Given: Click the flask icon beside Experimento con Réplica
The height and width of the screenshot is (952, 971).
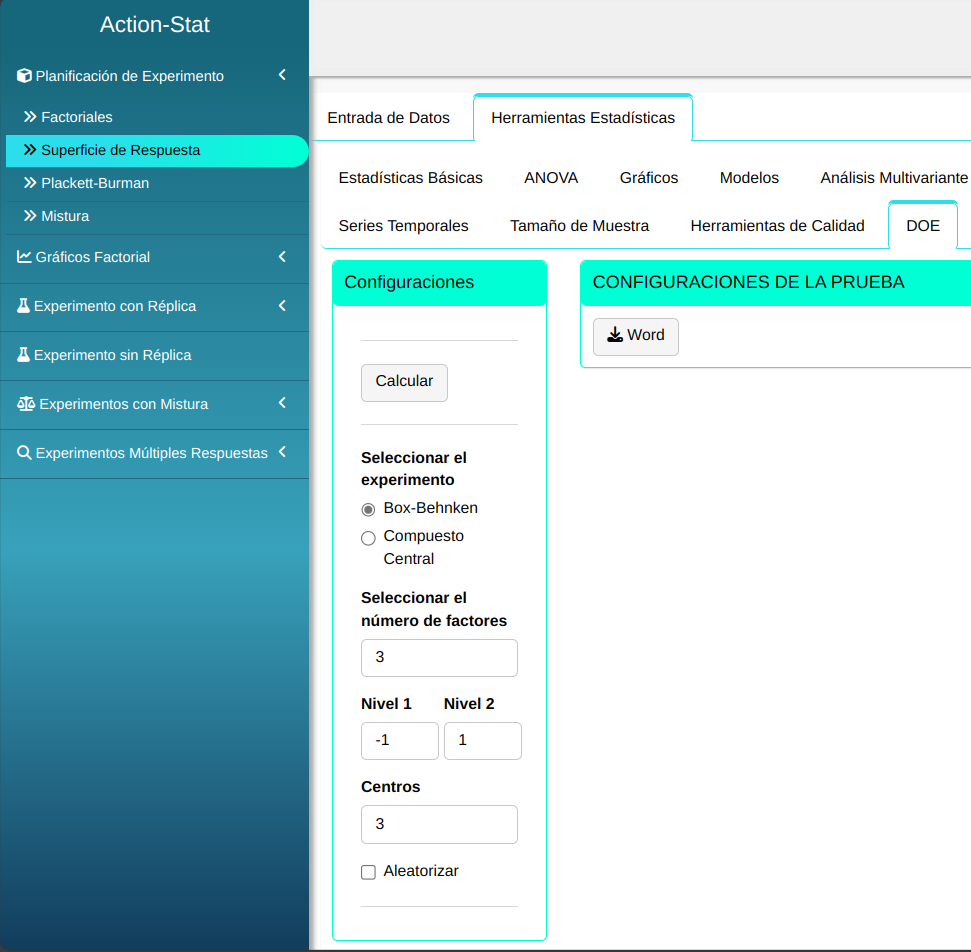Looking at the screenshot, I should [x=24, y=306].
